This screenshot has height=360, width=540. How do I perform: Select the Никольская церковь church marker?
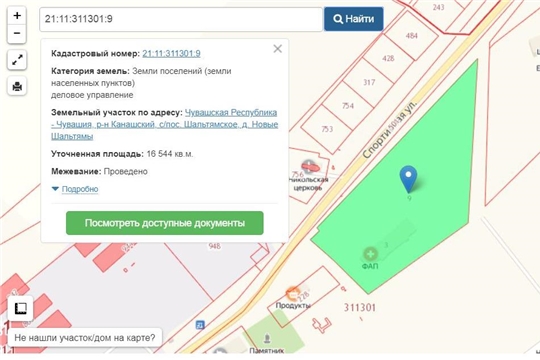click(310, 167)
